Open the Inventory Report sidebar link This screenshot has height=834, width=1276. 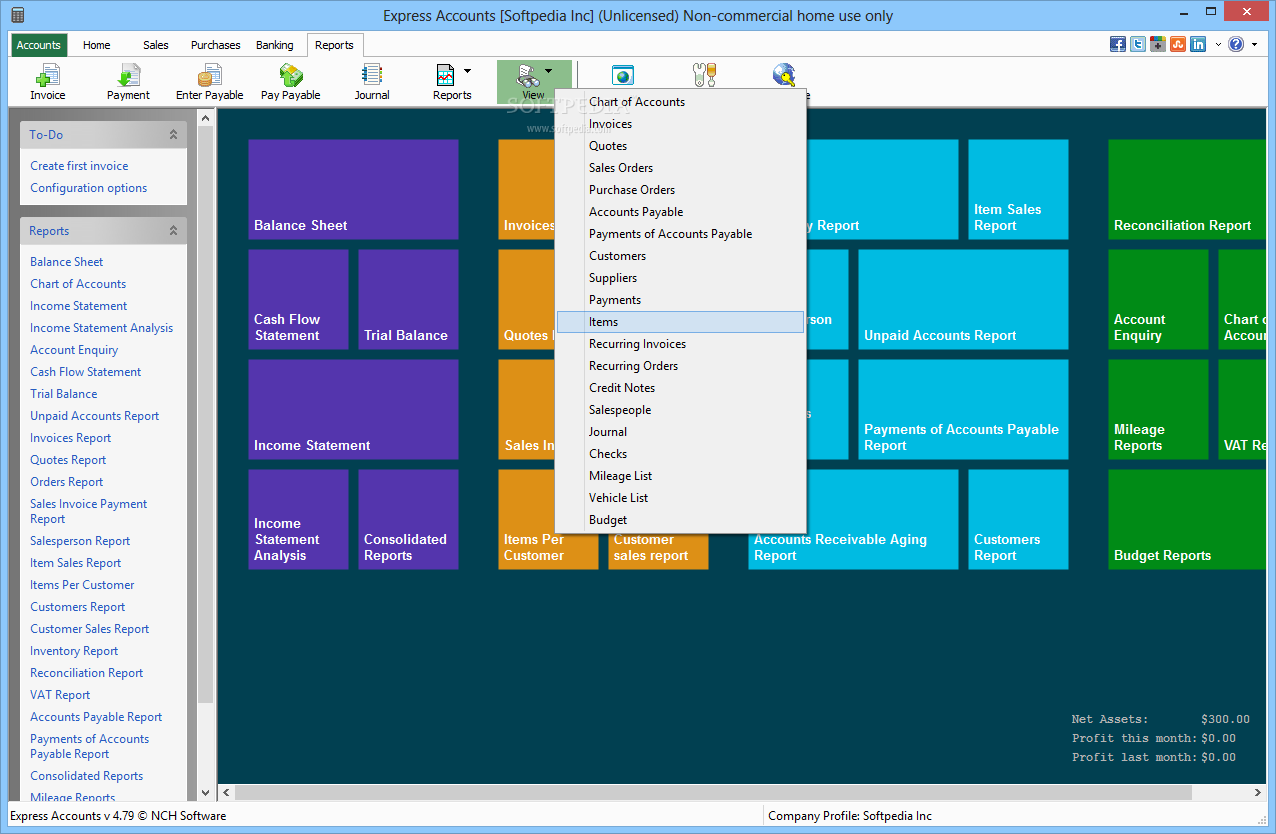coord(74,651)
